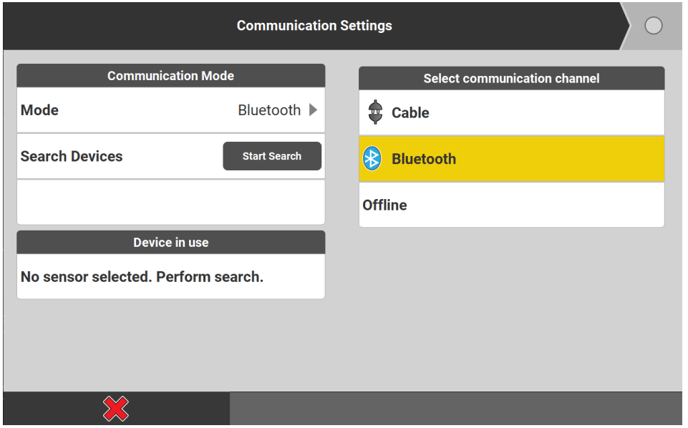688x428 pixels.
Task: Click the Communication Settings title
Action: [314, 25]
